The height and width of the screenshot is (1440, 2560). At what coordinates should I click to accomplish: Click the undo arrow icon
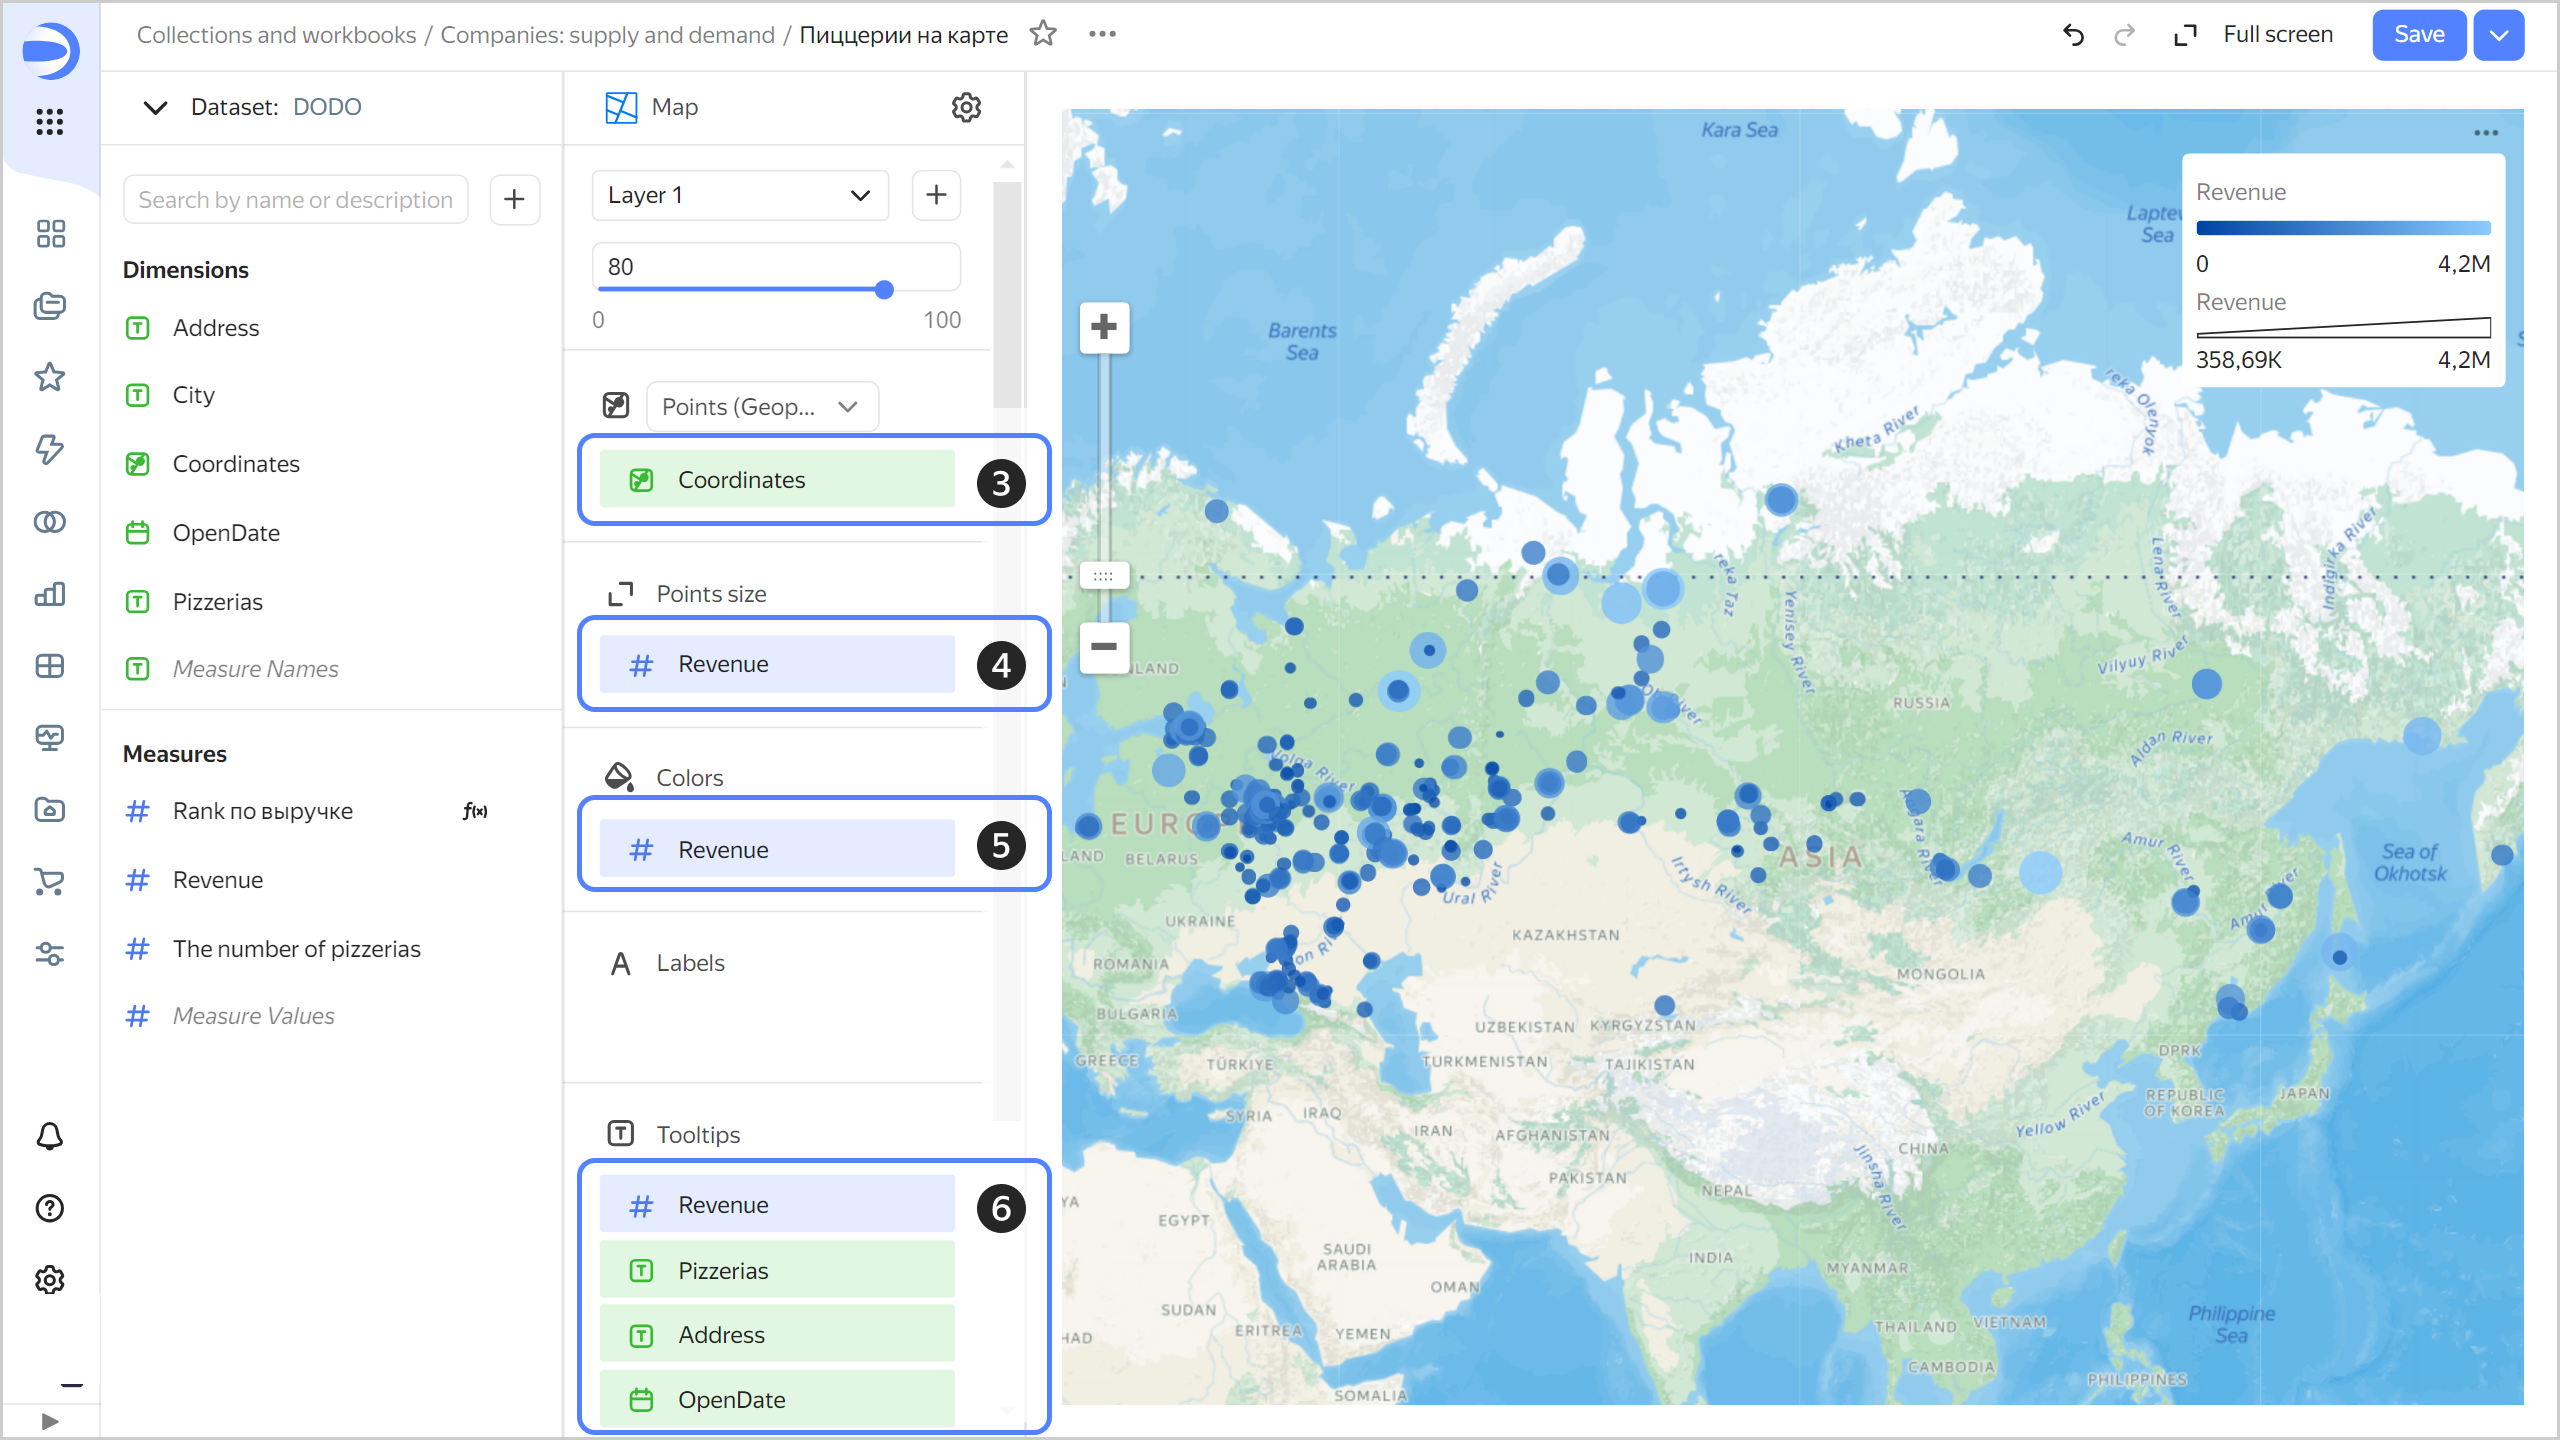click(x=2075, y=35)
